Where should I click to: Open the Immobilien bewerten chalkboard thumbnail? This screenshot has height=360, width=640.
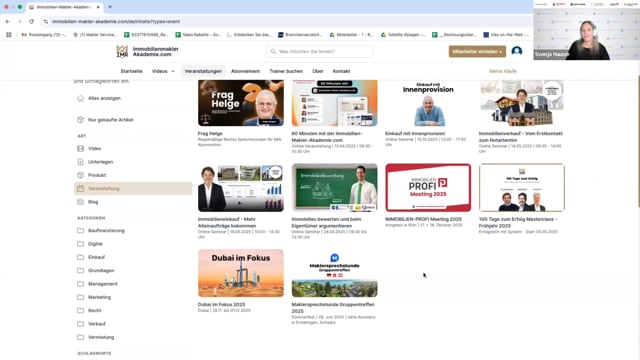coord(335,188)
